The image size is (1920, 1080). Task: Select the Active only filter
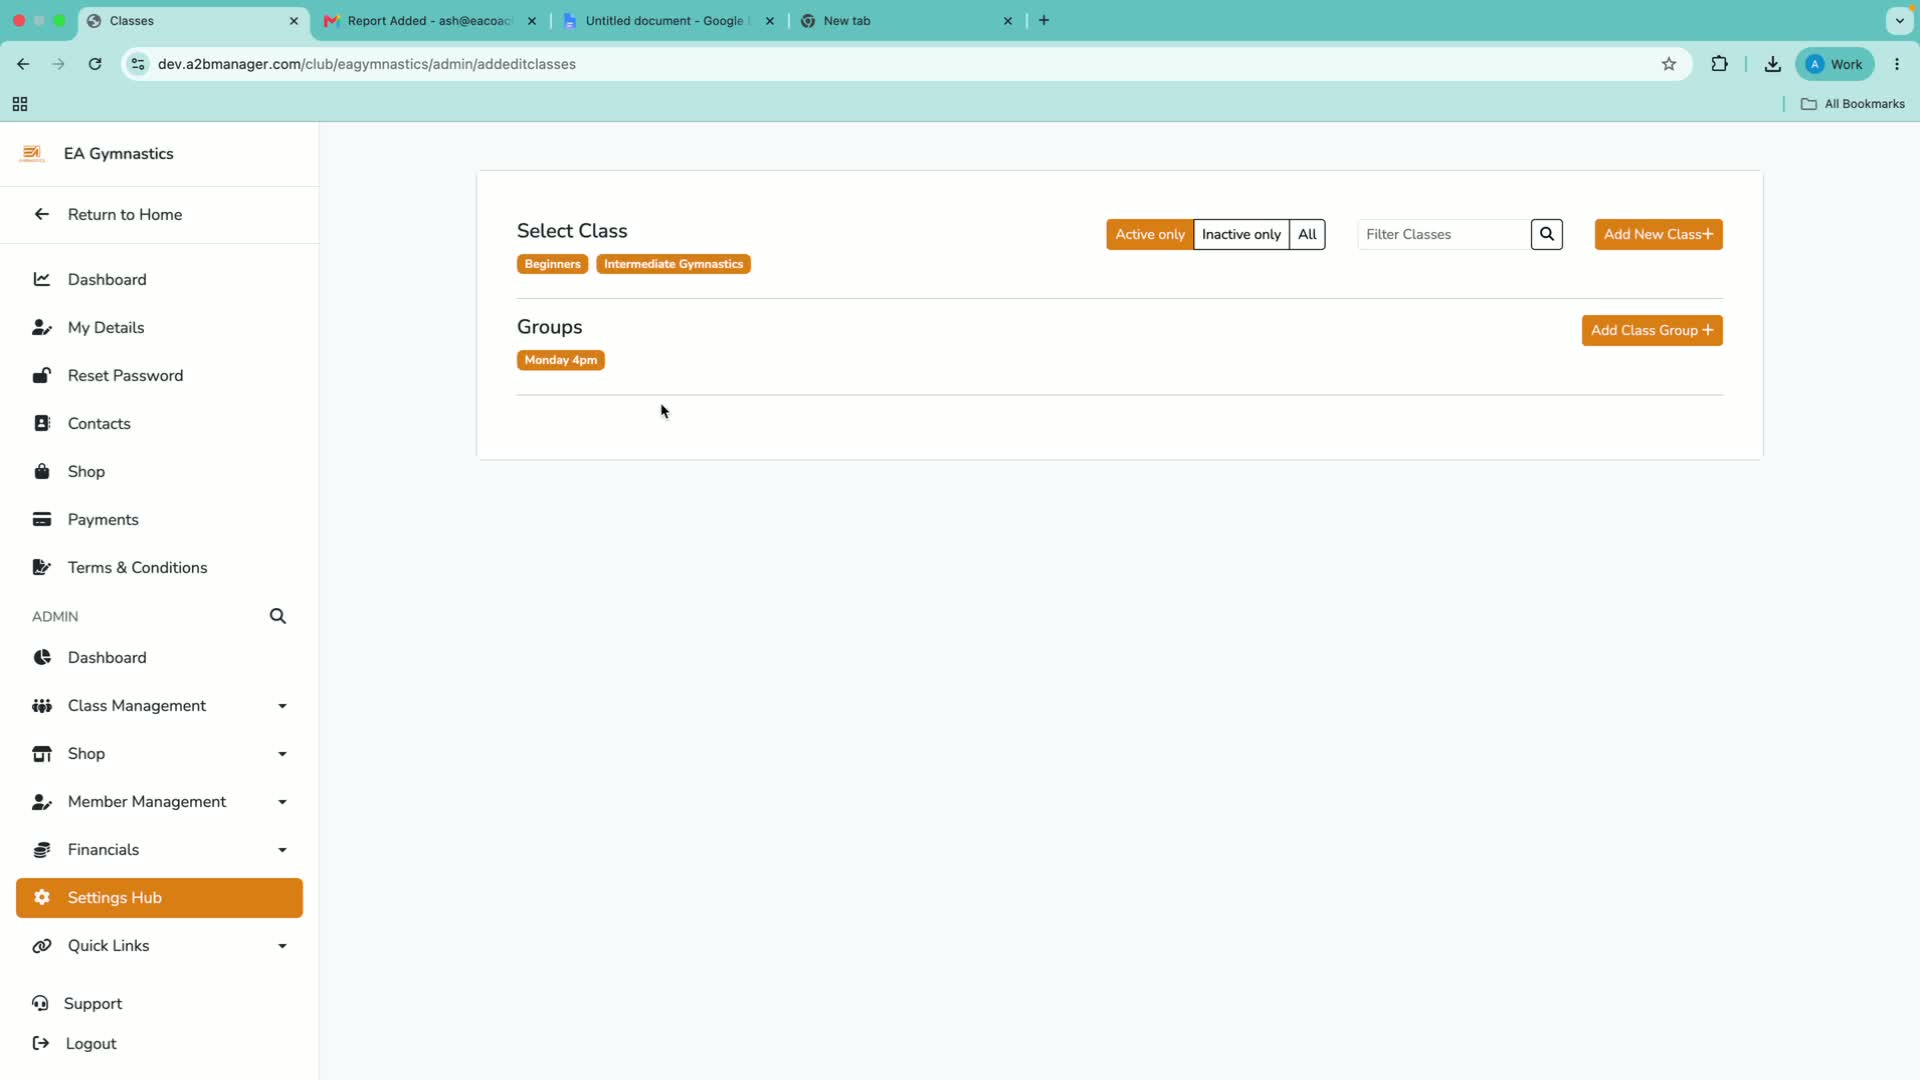click(1149, 234)
